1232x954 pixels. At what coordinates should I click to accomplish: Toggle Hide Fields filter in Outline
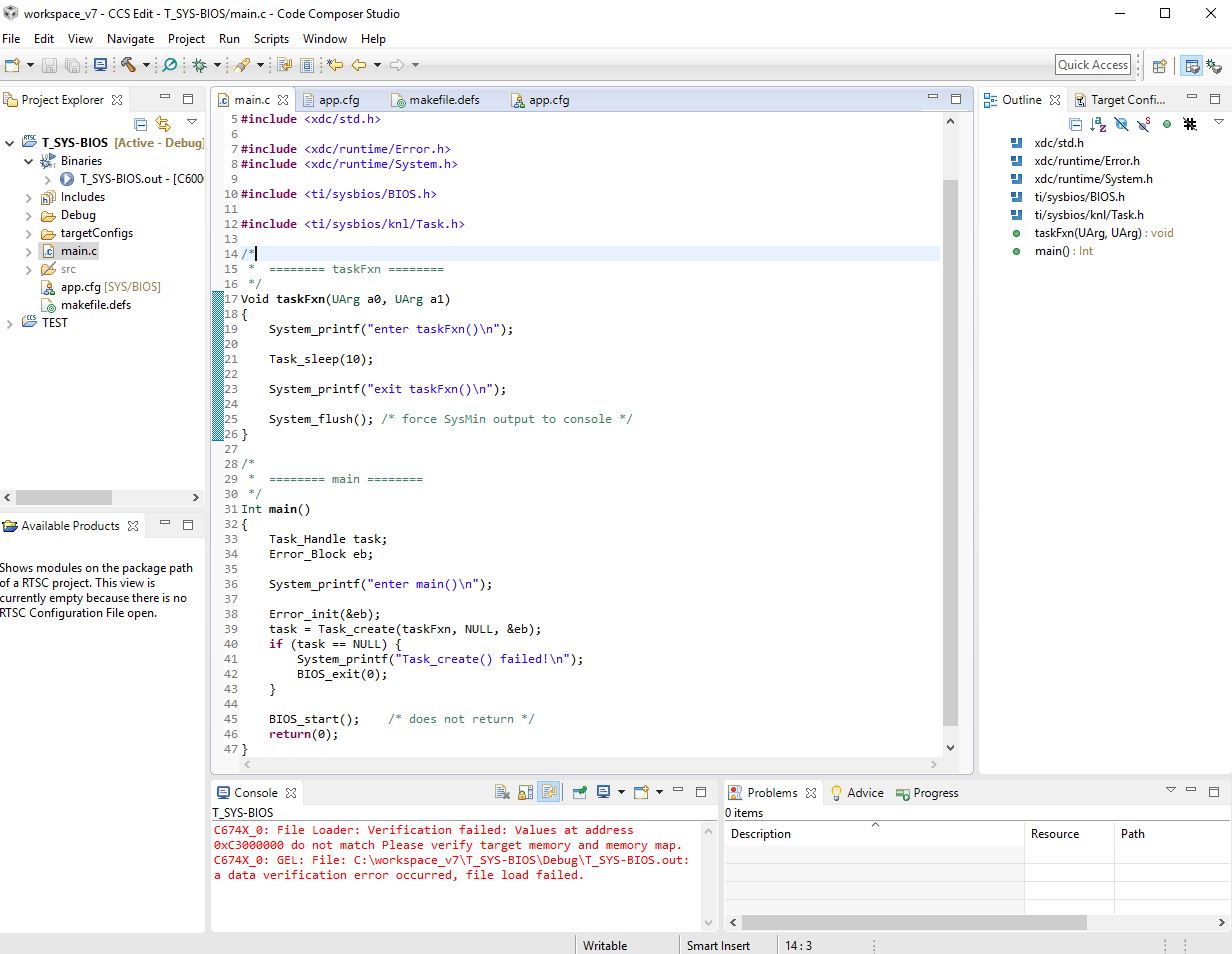pyautogui.click(x=1121, y=125)
